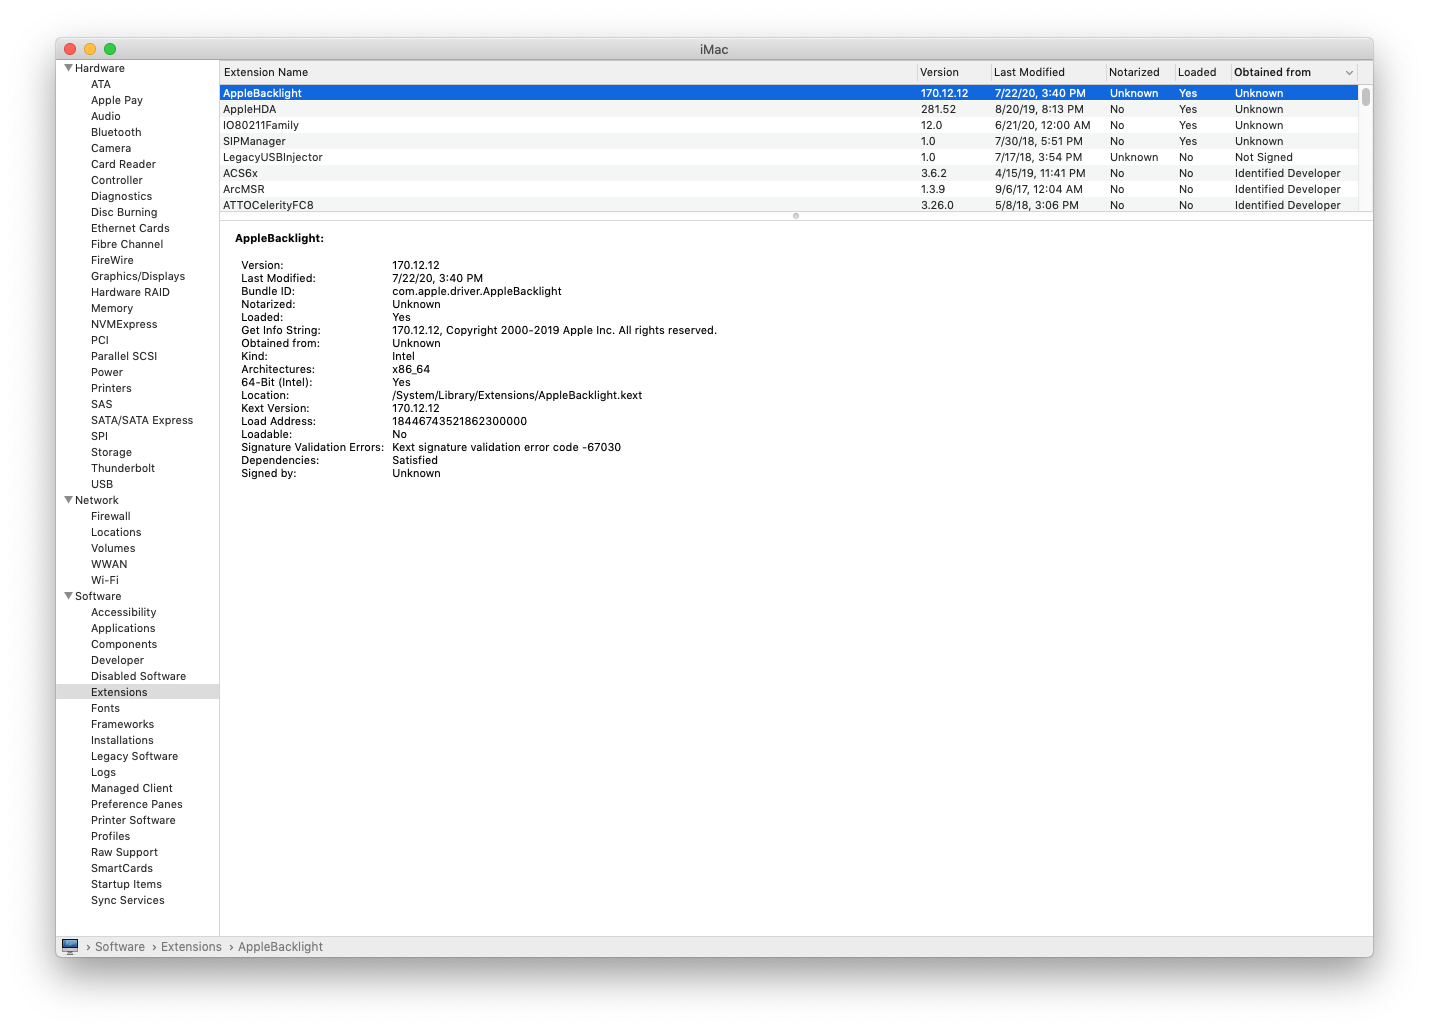Collapse the Hardware section triangle
1429x1031 pixels.
pos(68,68)
